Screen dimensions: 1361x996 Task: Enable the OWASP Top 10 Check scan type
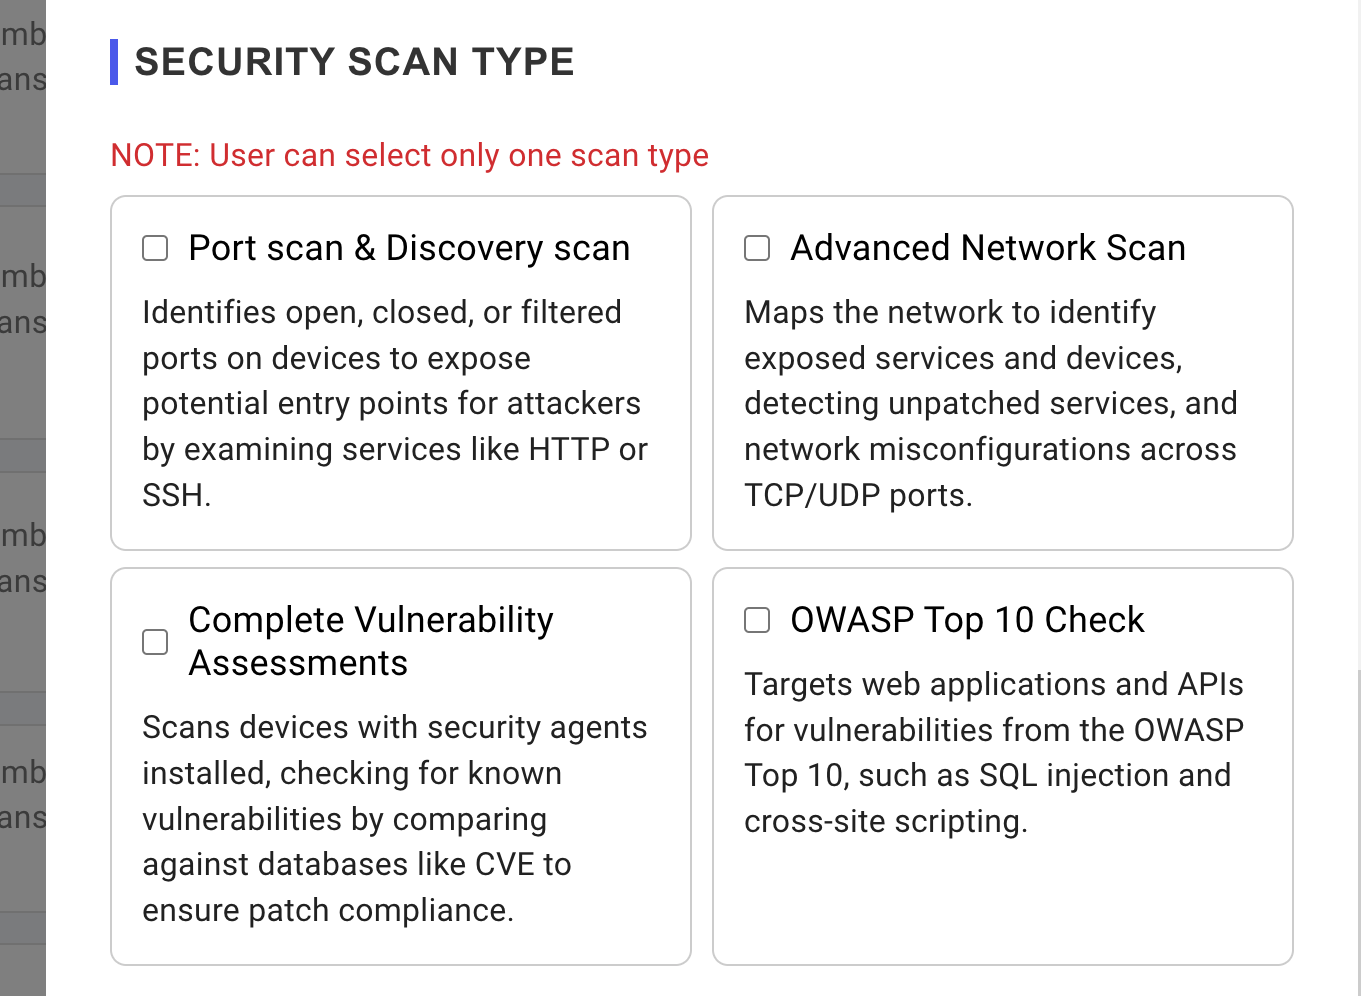coord(757,620)
